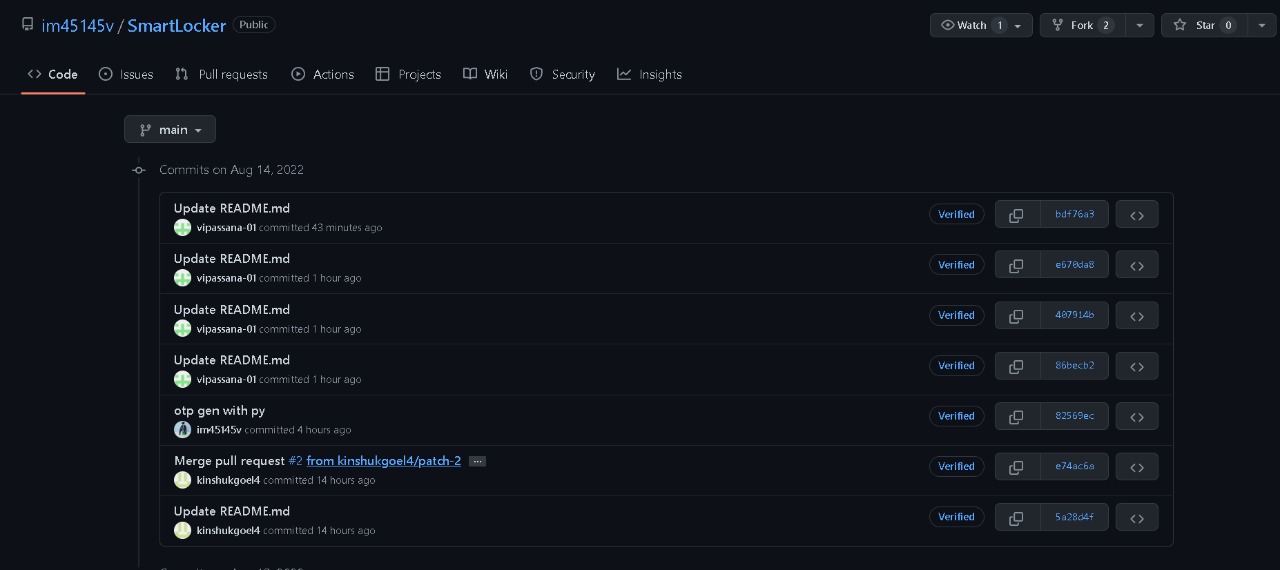Open commit hash 407914b
1280x570 pixels.
tap(1074, 315)
